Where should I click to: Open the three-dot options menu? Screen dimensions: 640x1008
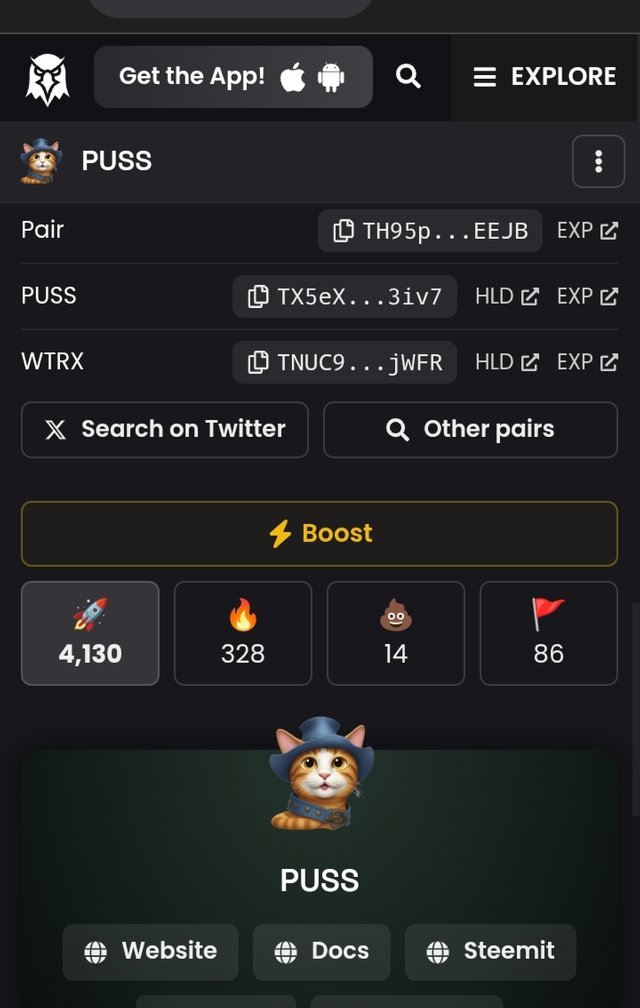click(x=598, y=161)
